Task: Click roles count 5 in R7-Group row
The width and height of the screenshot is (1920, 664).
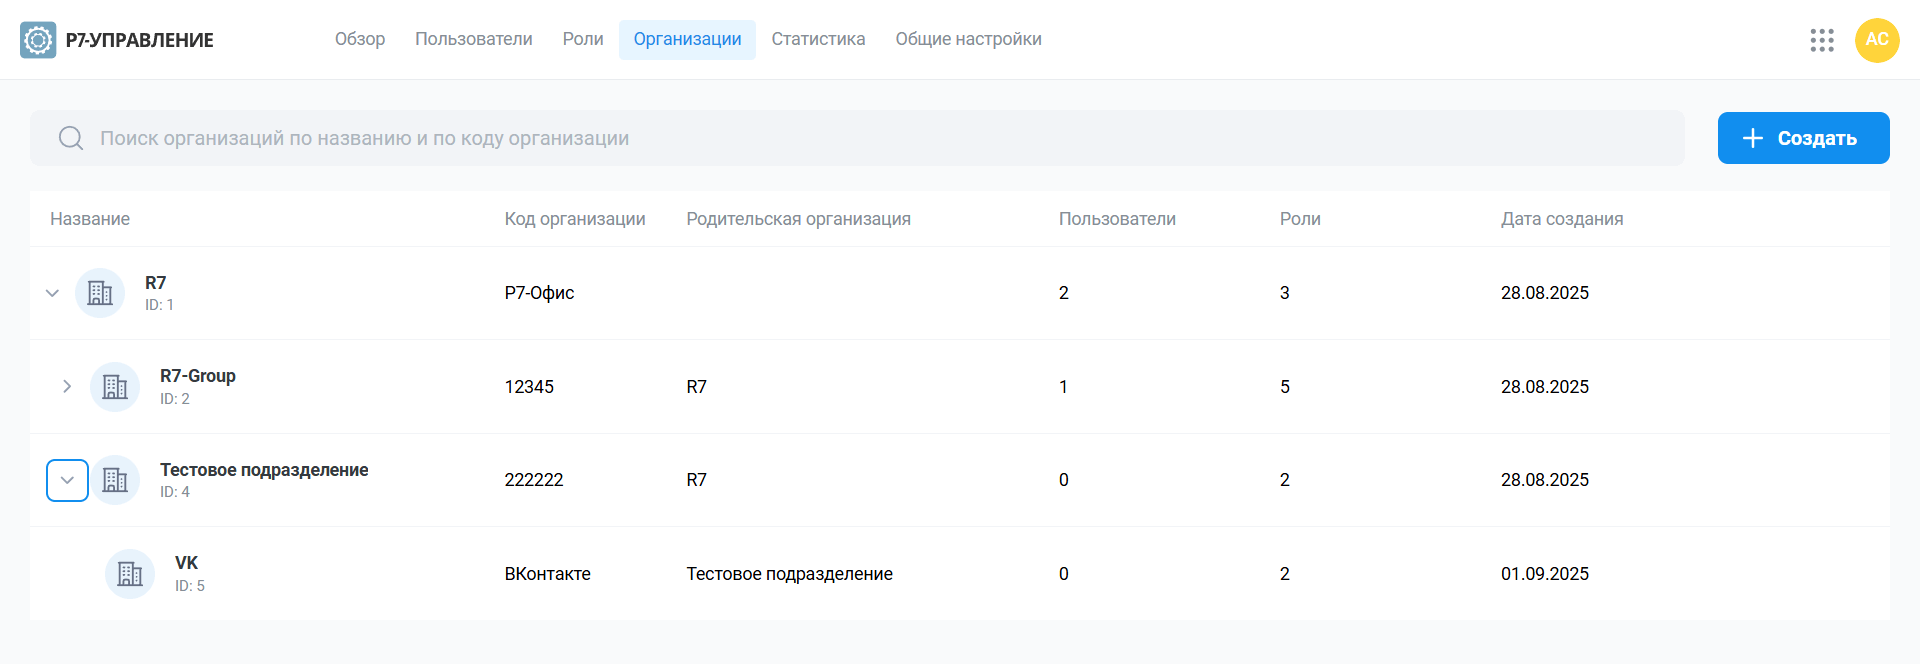Action: pyautogui.click(x=1285, y=387)
